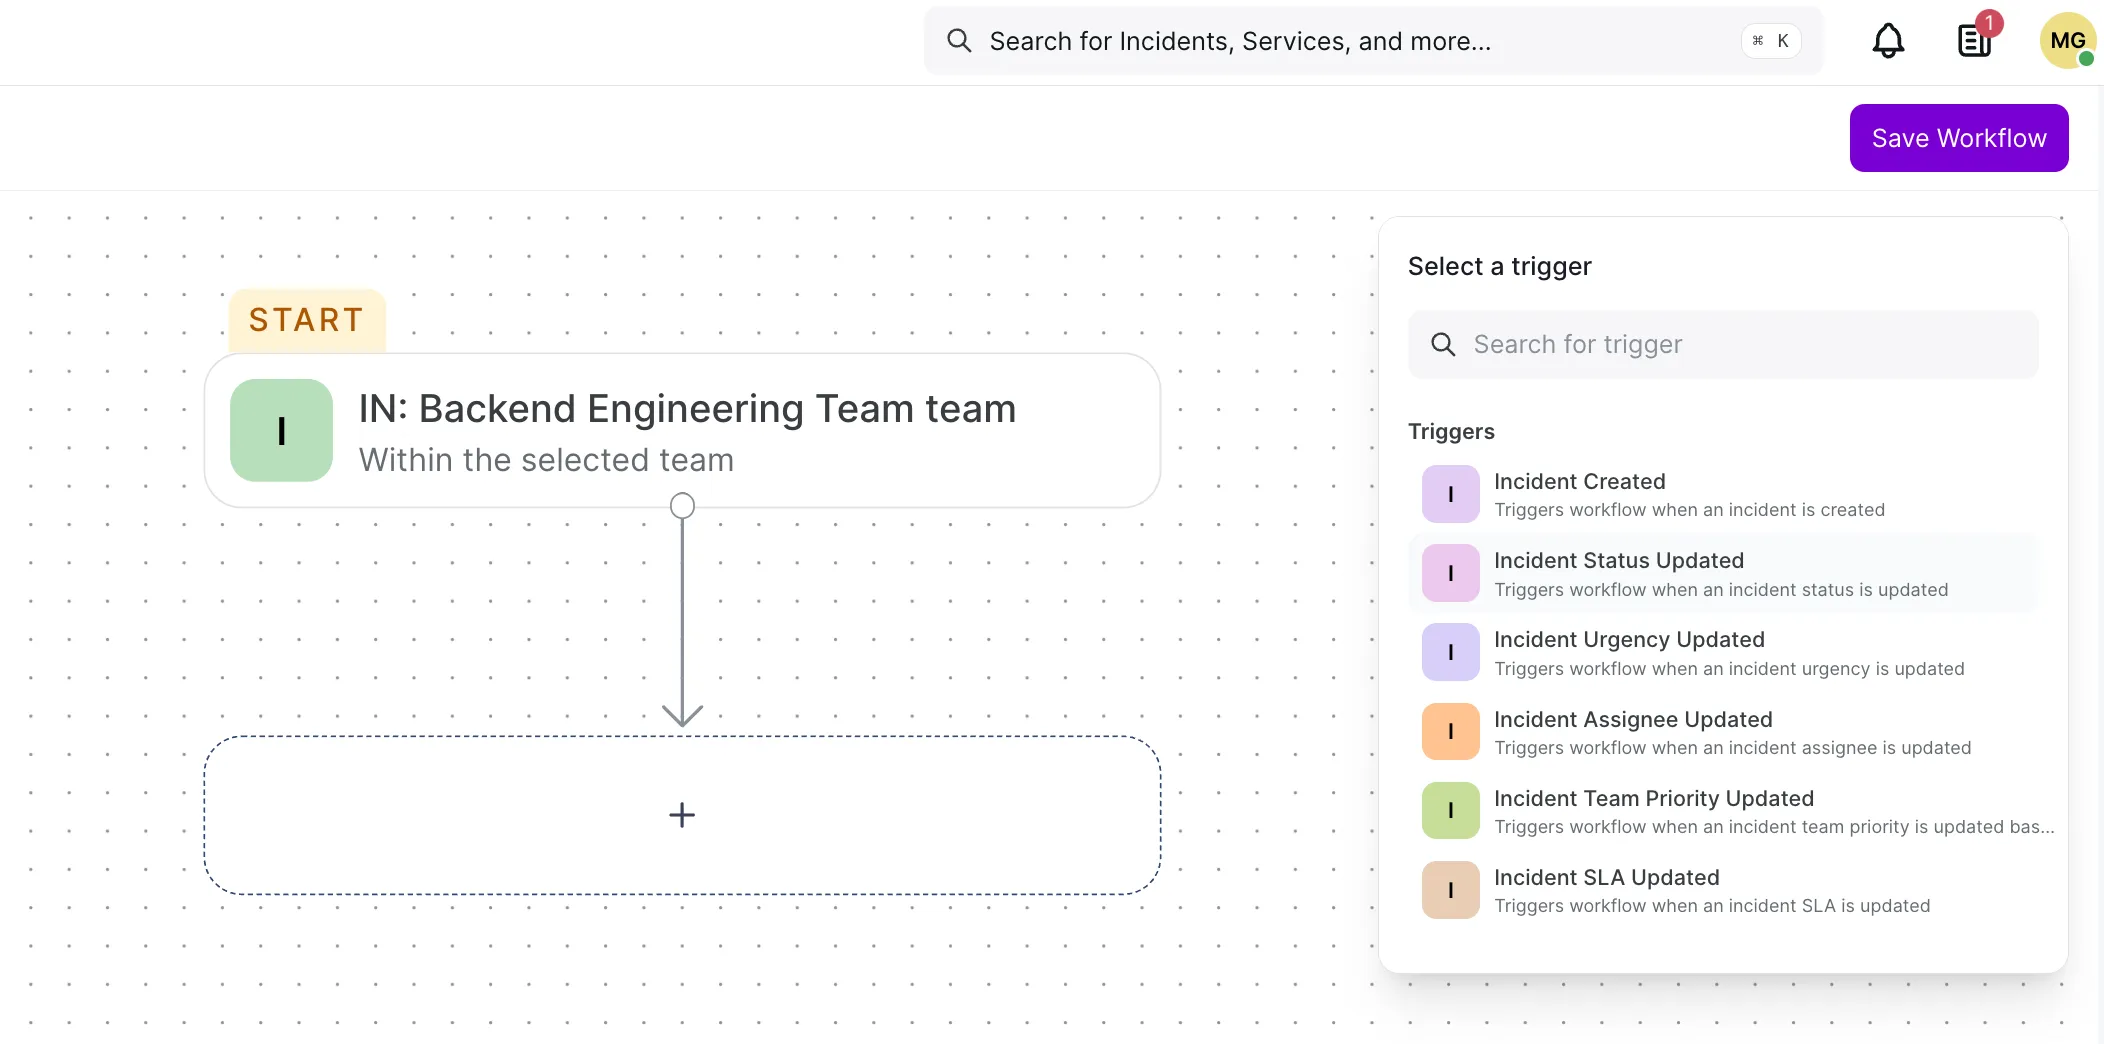Click the Incident Created trigger icon
This screenshot has height=1044, width=2104.
[x=1451, y=494]
